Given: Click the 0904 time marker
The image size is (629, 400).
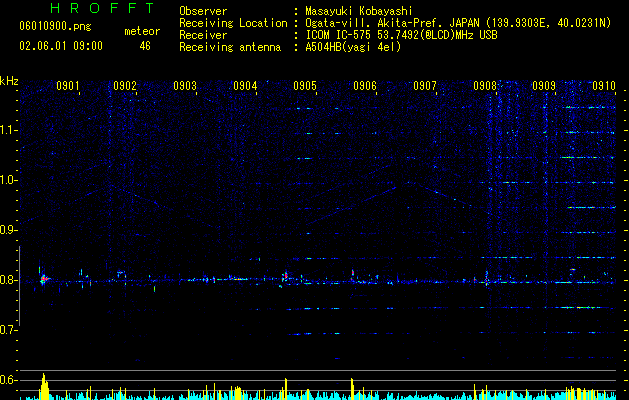Looking at the screenshot, I should coord(245,86).
